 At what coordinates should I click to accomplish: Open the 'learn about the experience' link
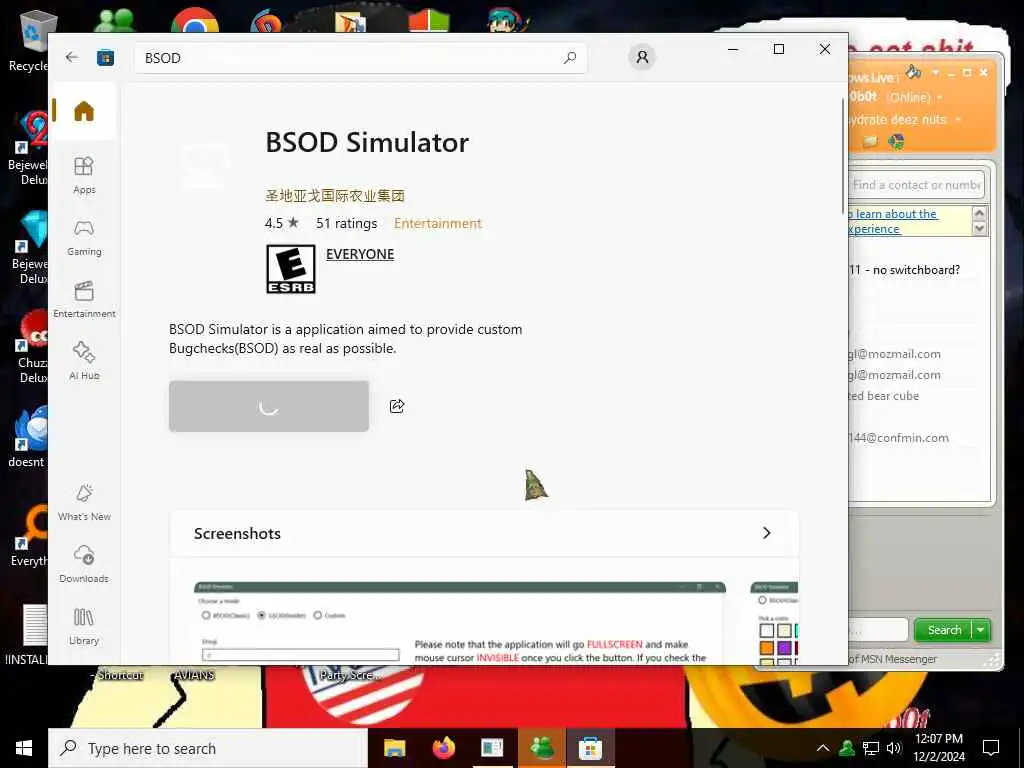[x=893, y=221]
